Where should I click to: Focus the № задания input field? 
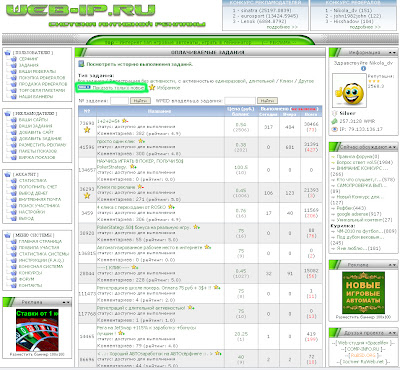(119, 100)
